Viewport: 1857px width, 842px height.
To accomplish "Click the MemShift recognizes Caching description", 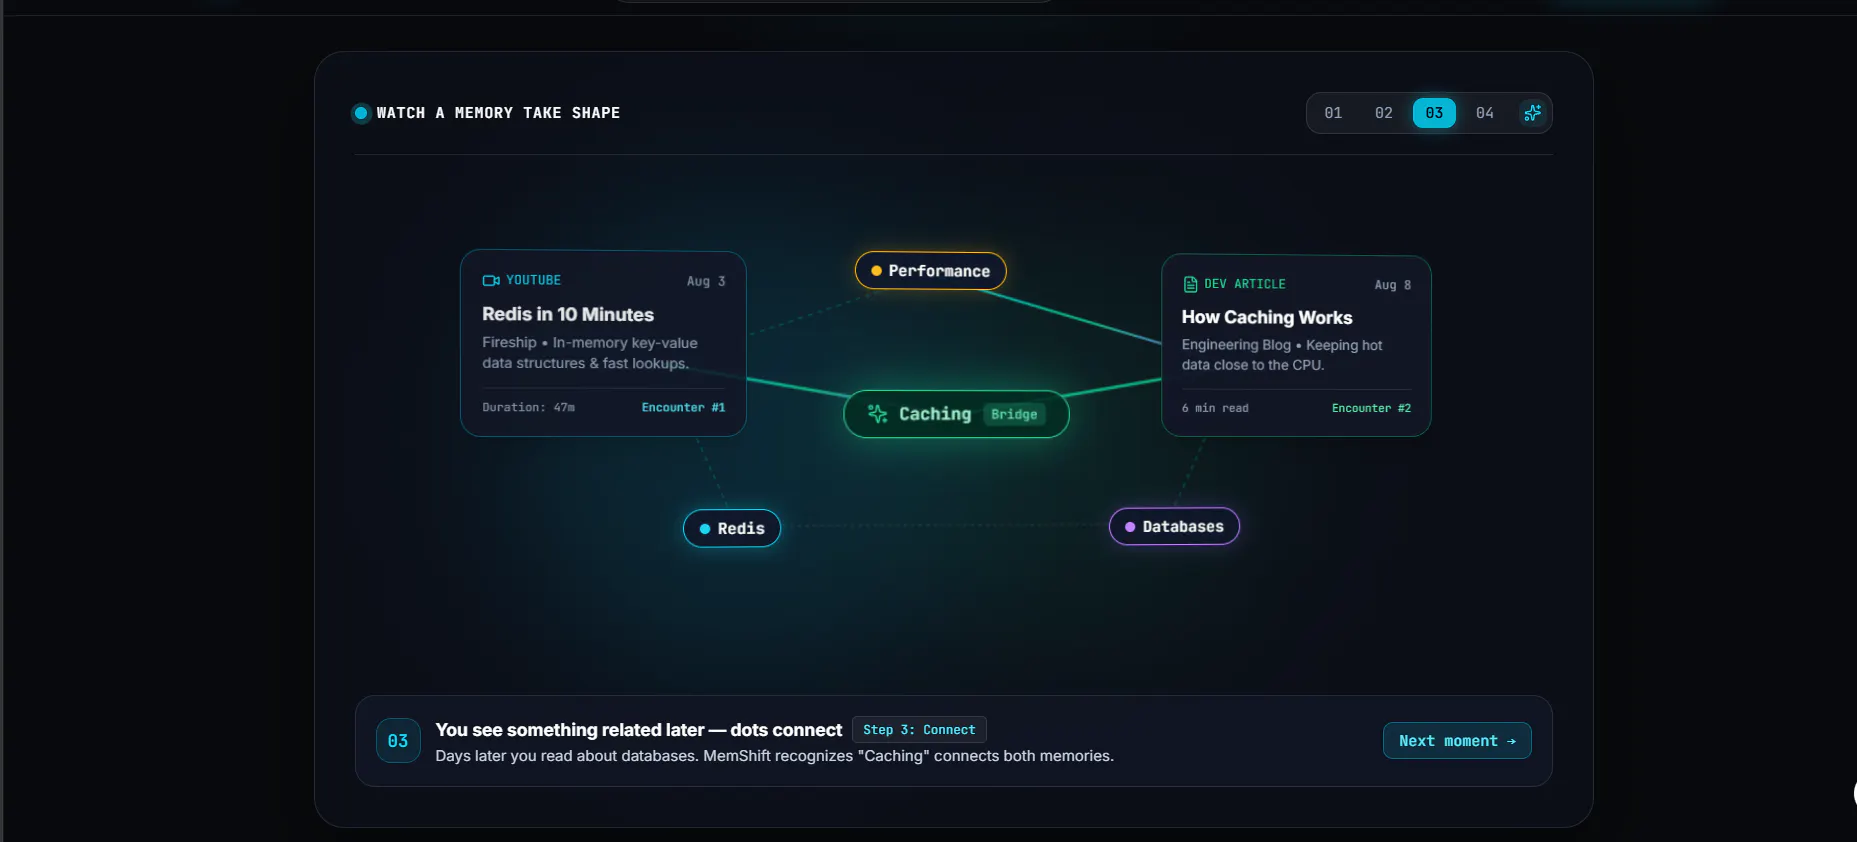I will 774,756.
